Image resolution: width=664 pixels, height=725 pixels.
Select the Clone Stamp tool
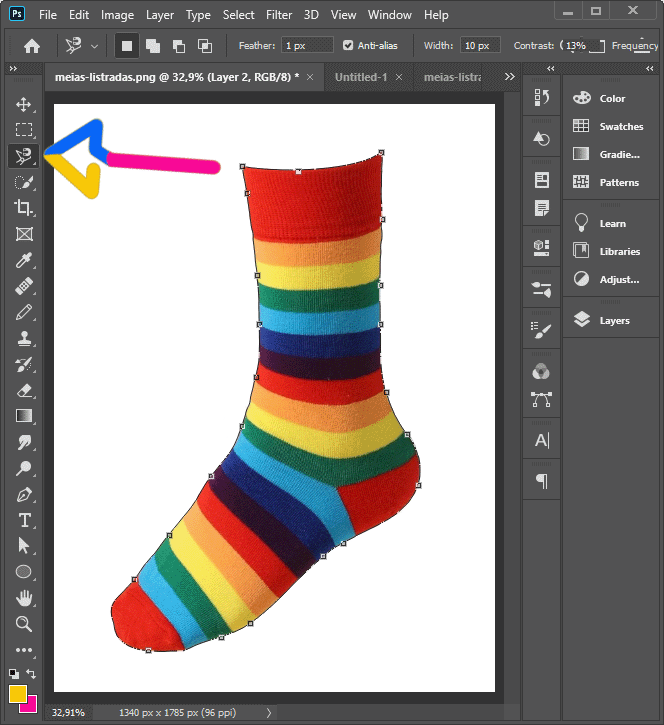tap(24, 338)
